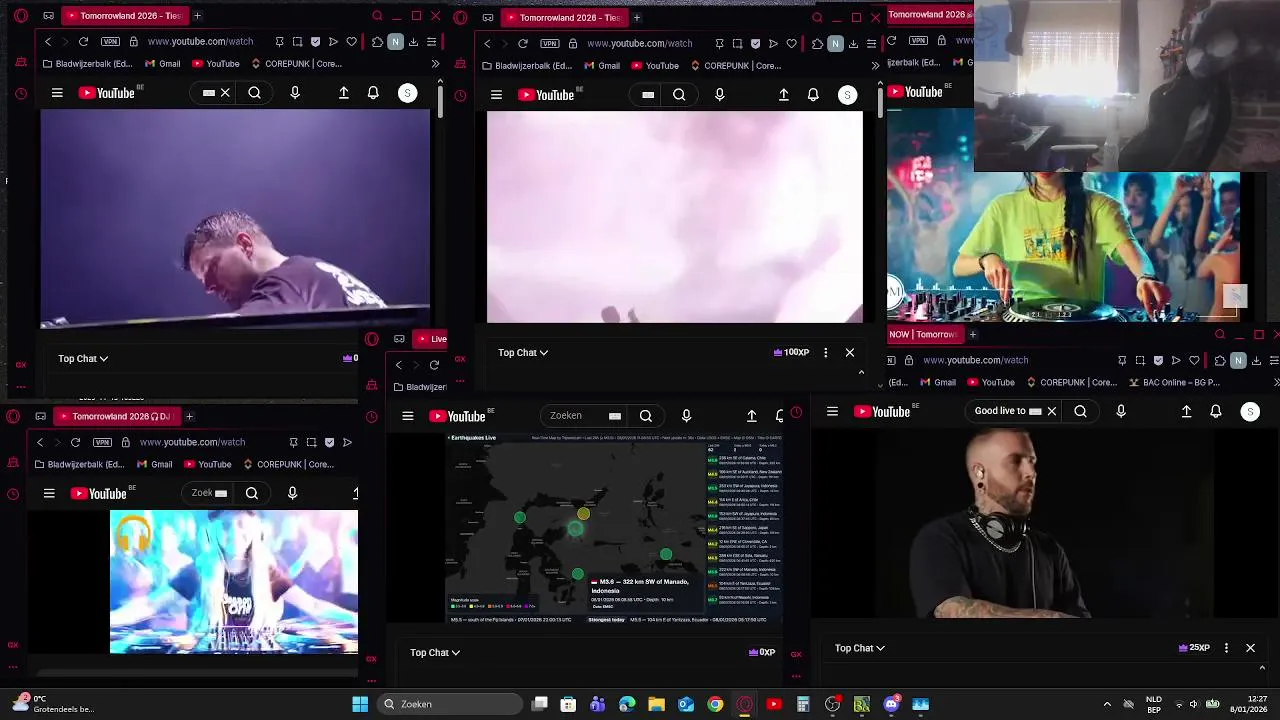
Task: Open YouTube avatar S in top-left window
Action: [x=407, y=93]
